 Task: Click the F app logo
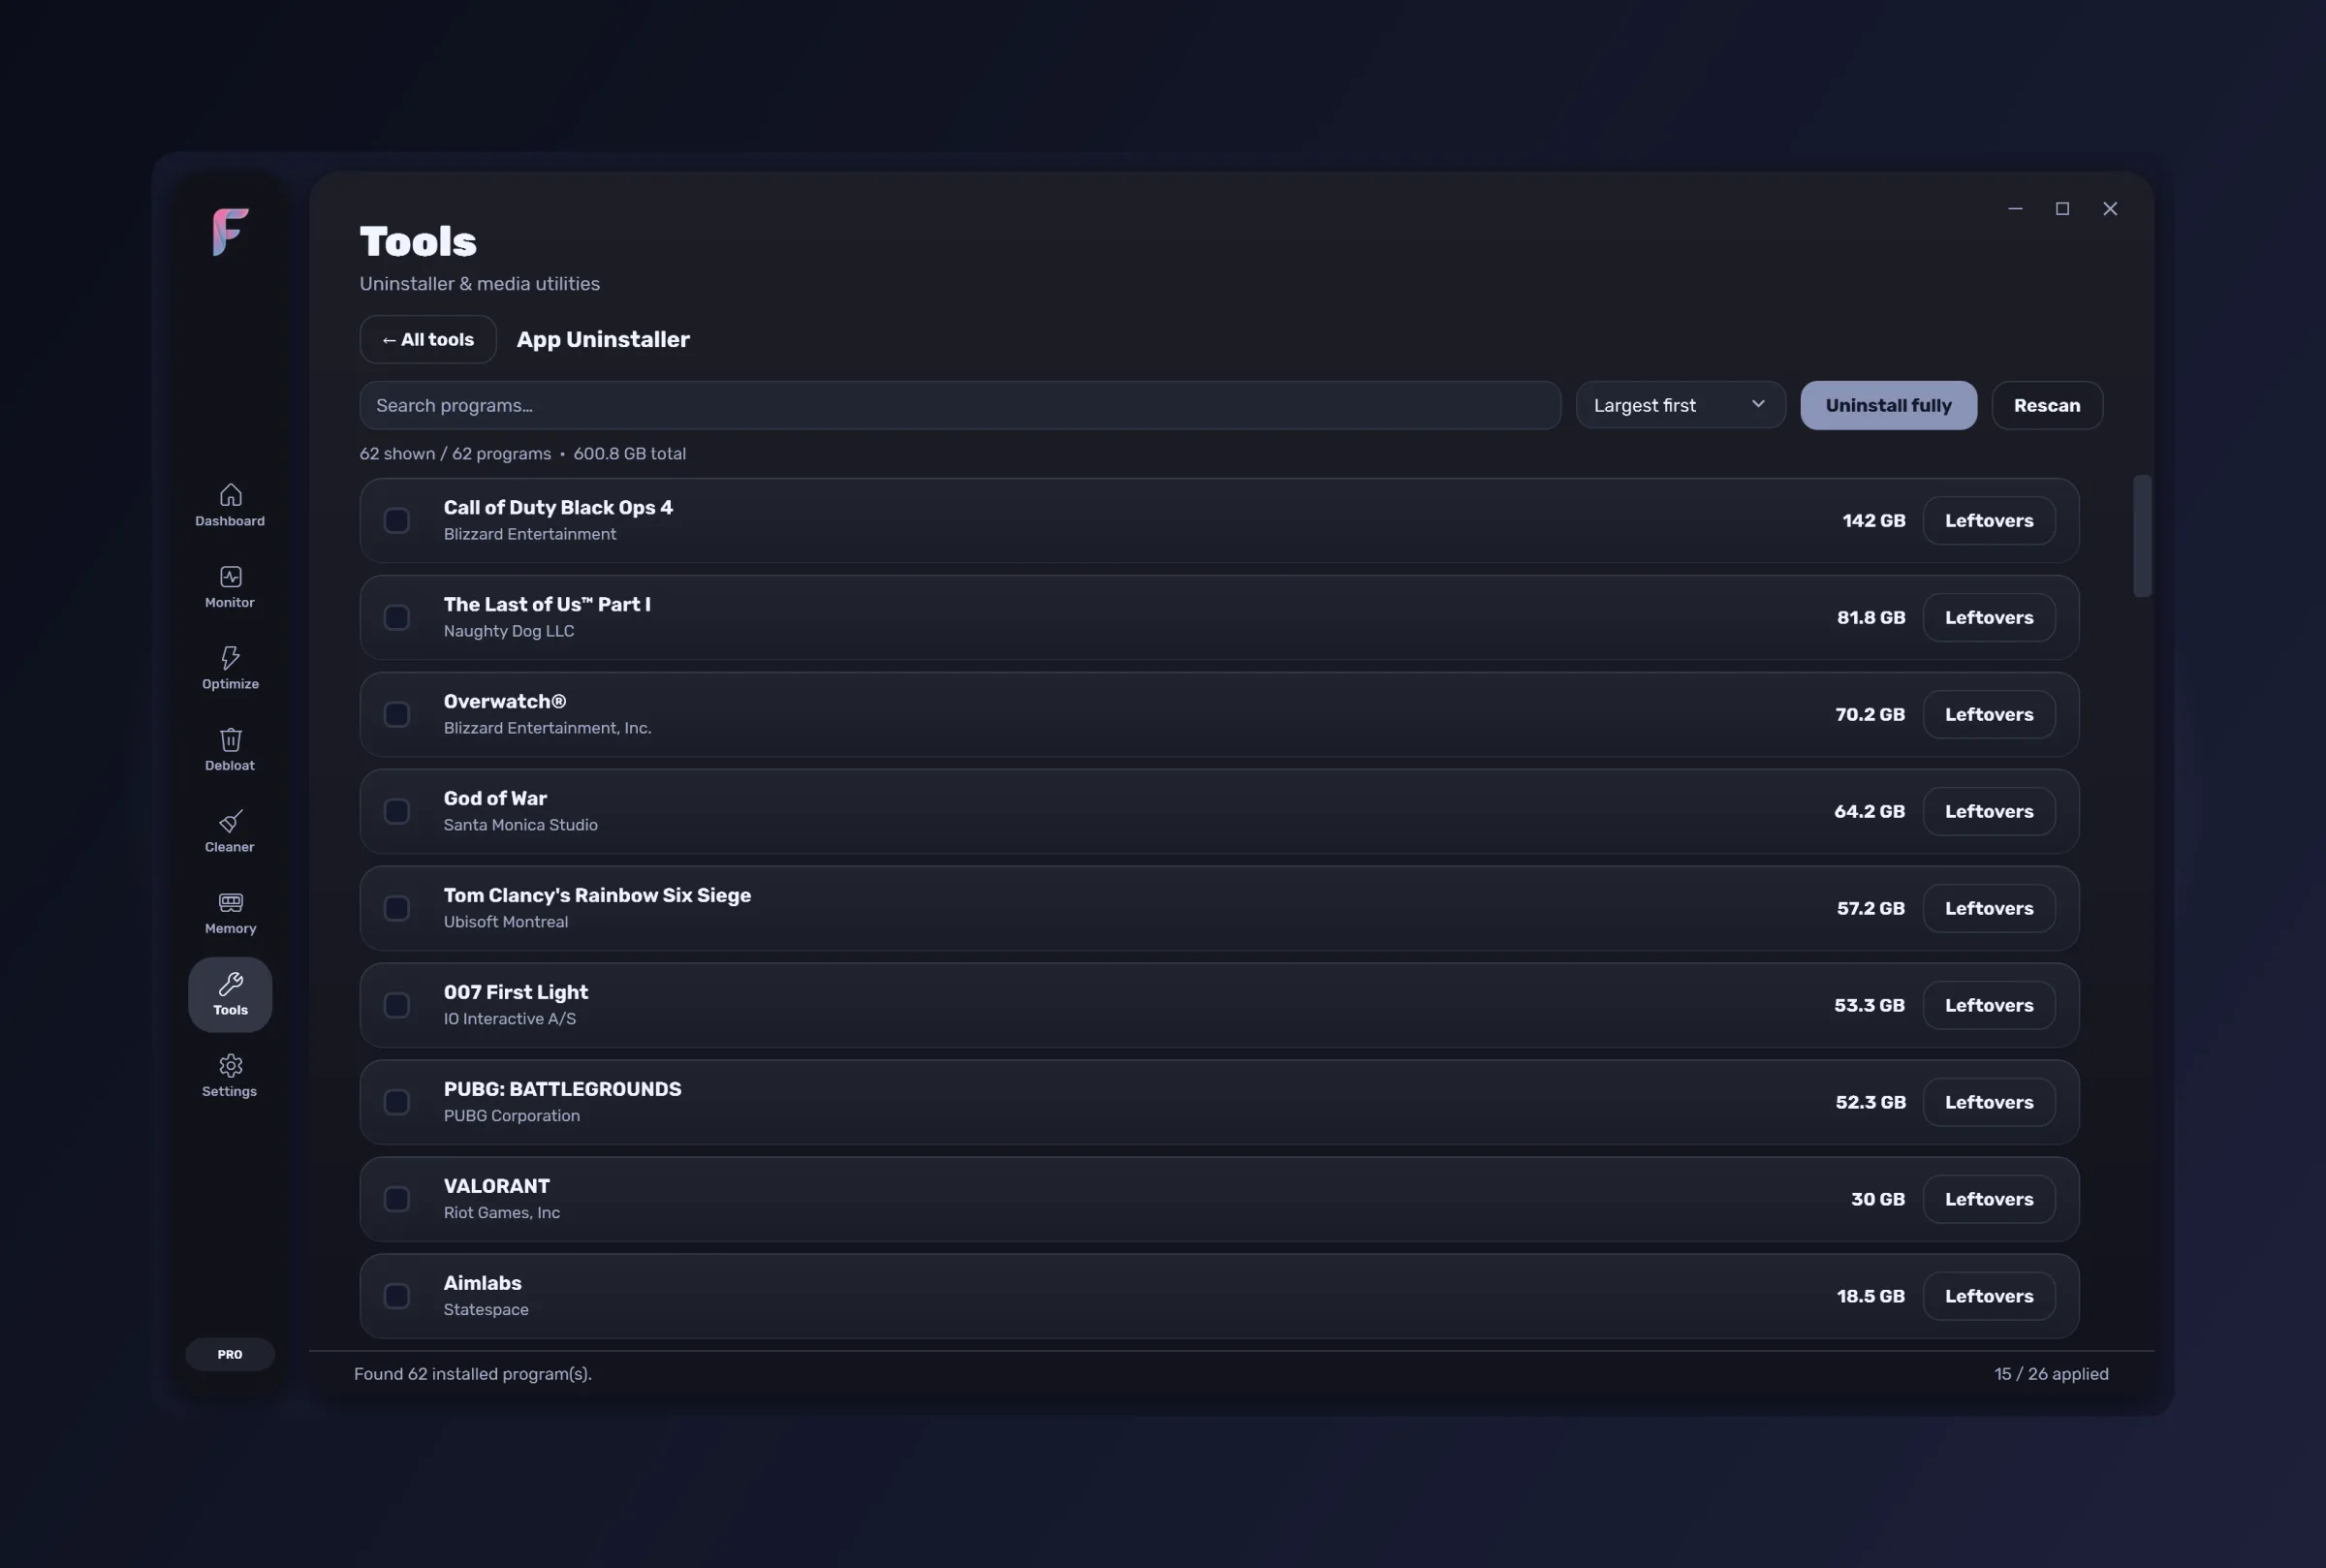[x=230, y=232]
